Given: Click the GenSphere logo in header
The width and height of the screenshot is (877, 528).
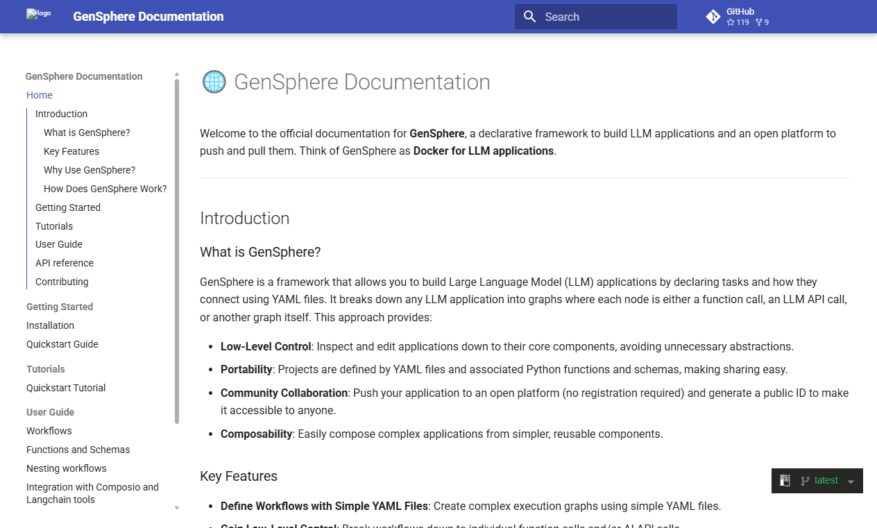Looking at the screenshot, I should pyautogui.click(x=38, y=14).
